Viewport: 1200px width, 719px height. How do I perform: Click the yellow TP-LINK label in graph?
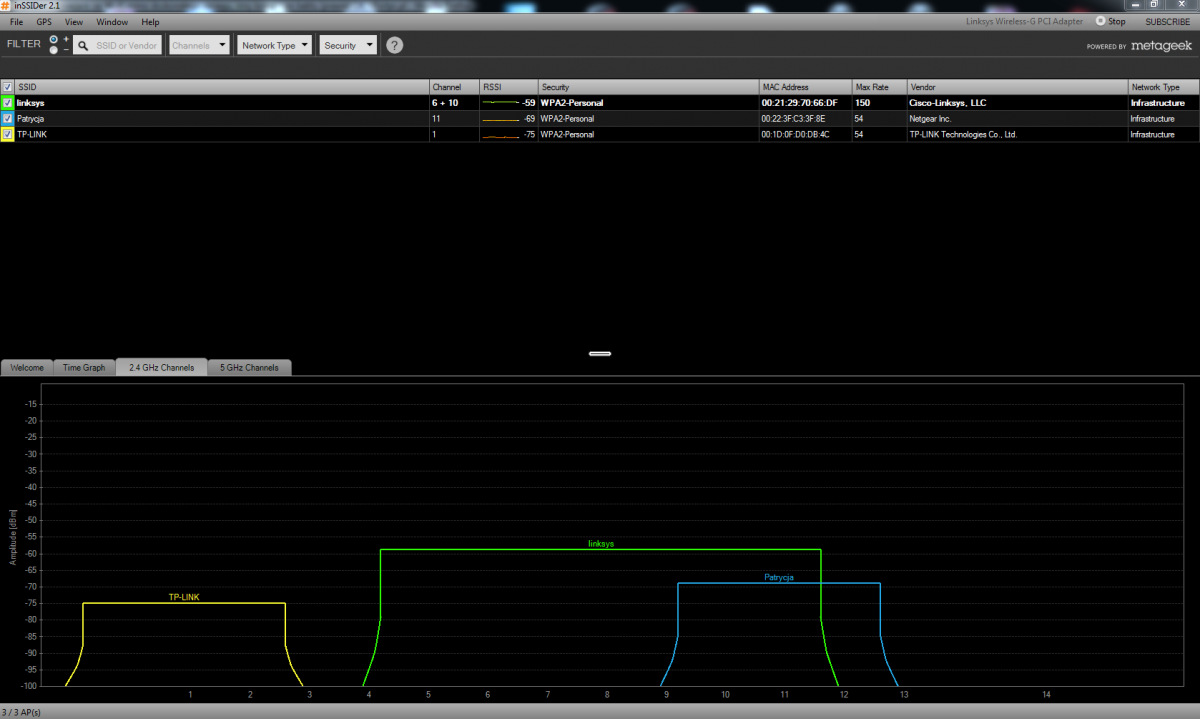[x=184, y=597]
